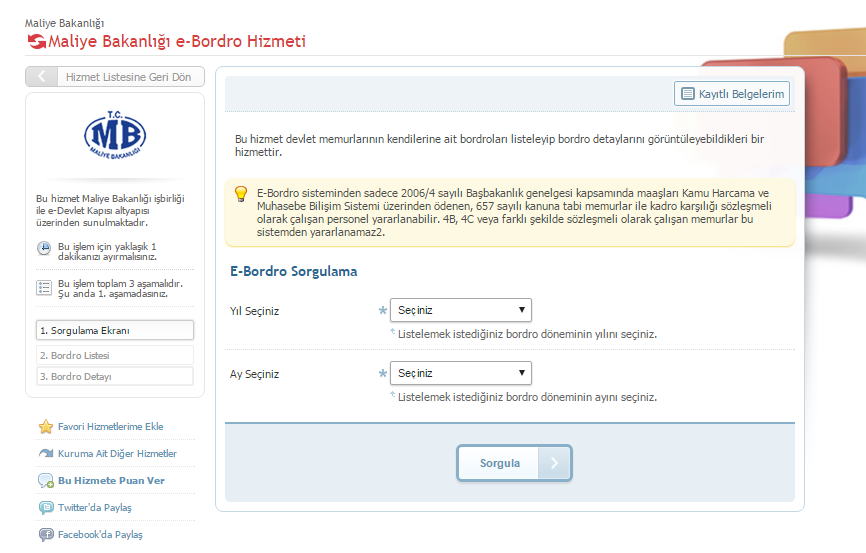Image resolution: width=866 pixels, height=553 pixels.
Task: Click the Sorgula button
Action: pos(514,463)
